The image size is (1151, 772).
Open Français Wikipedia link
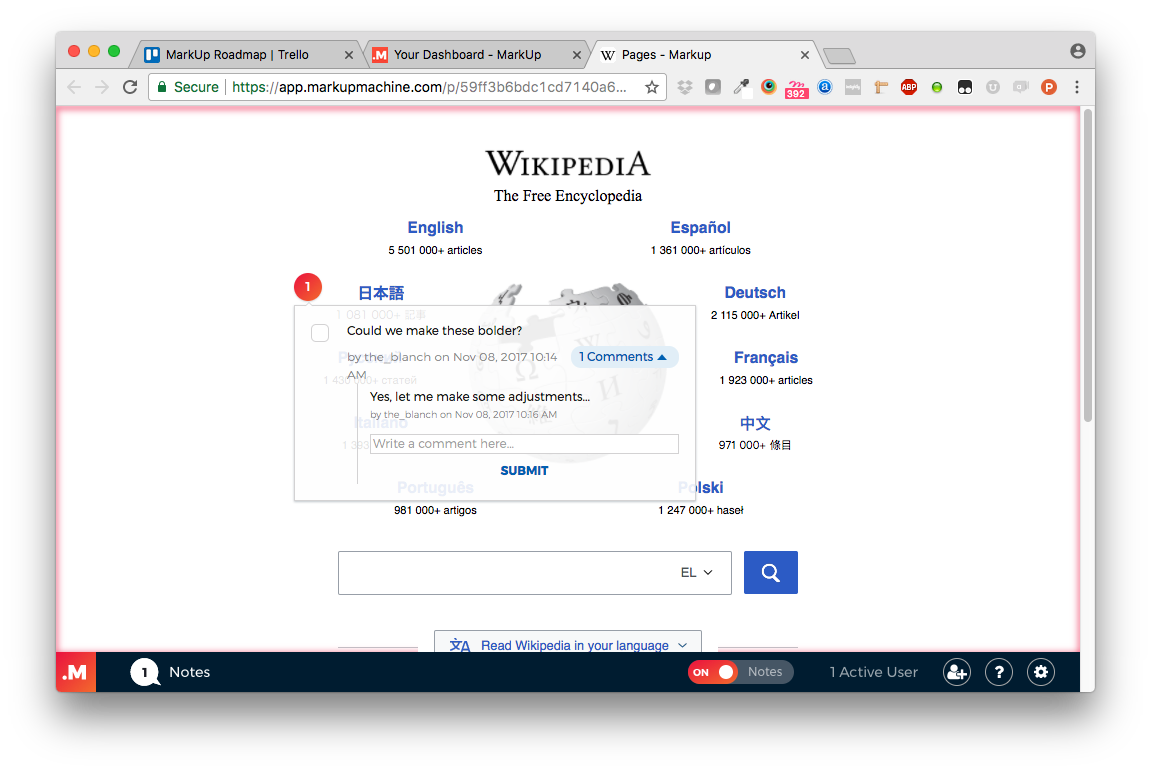click(766, 357)
